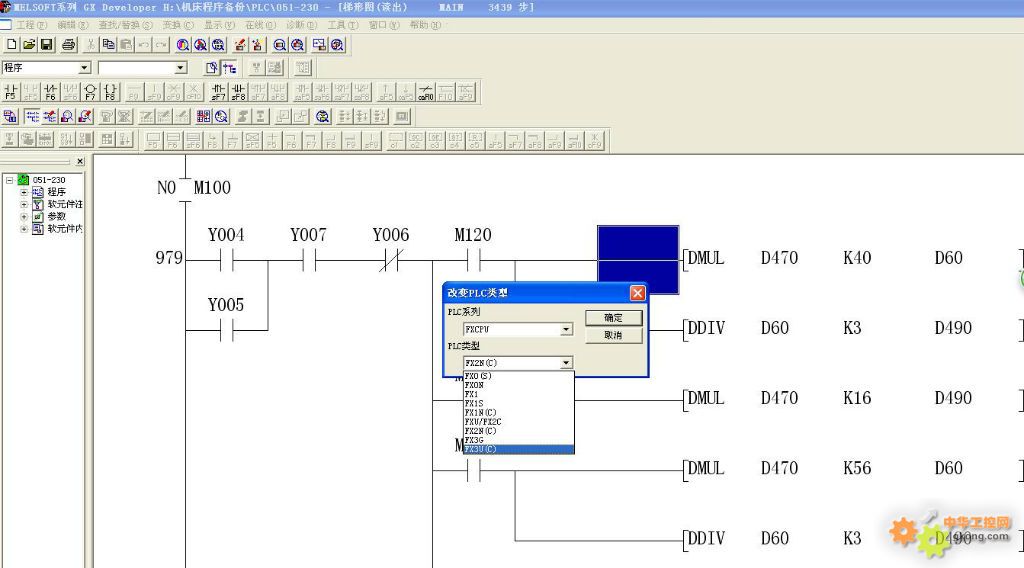This screenshot has height=568, width=1024.
Task: Insert a falling pulse contact (sF8)
Action: click(238, 92)
